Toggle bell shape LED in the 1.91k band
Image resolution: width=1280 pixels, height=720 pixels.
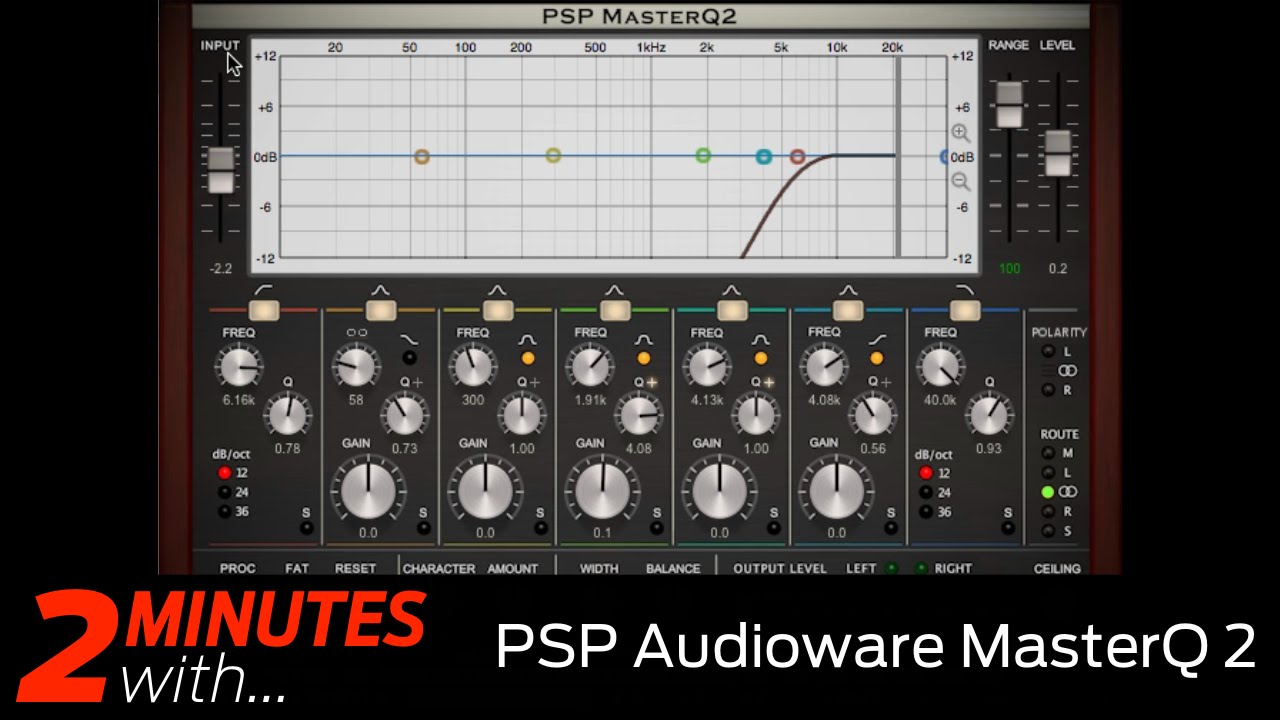point(644,358)
